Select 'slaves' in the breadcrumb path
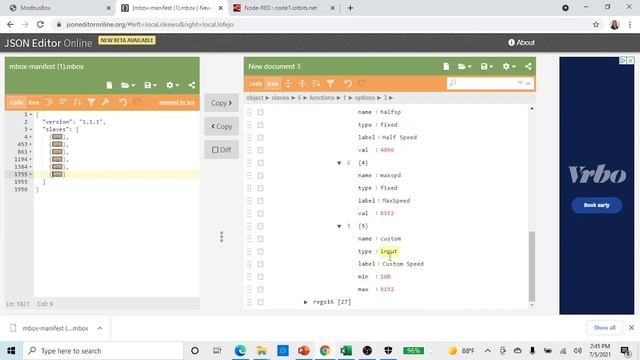640x360 pixels. [x=280, y=98]
